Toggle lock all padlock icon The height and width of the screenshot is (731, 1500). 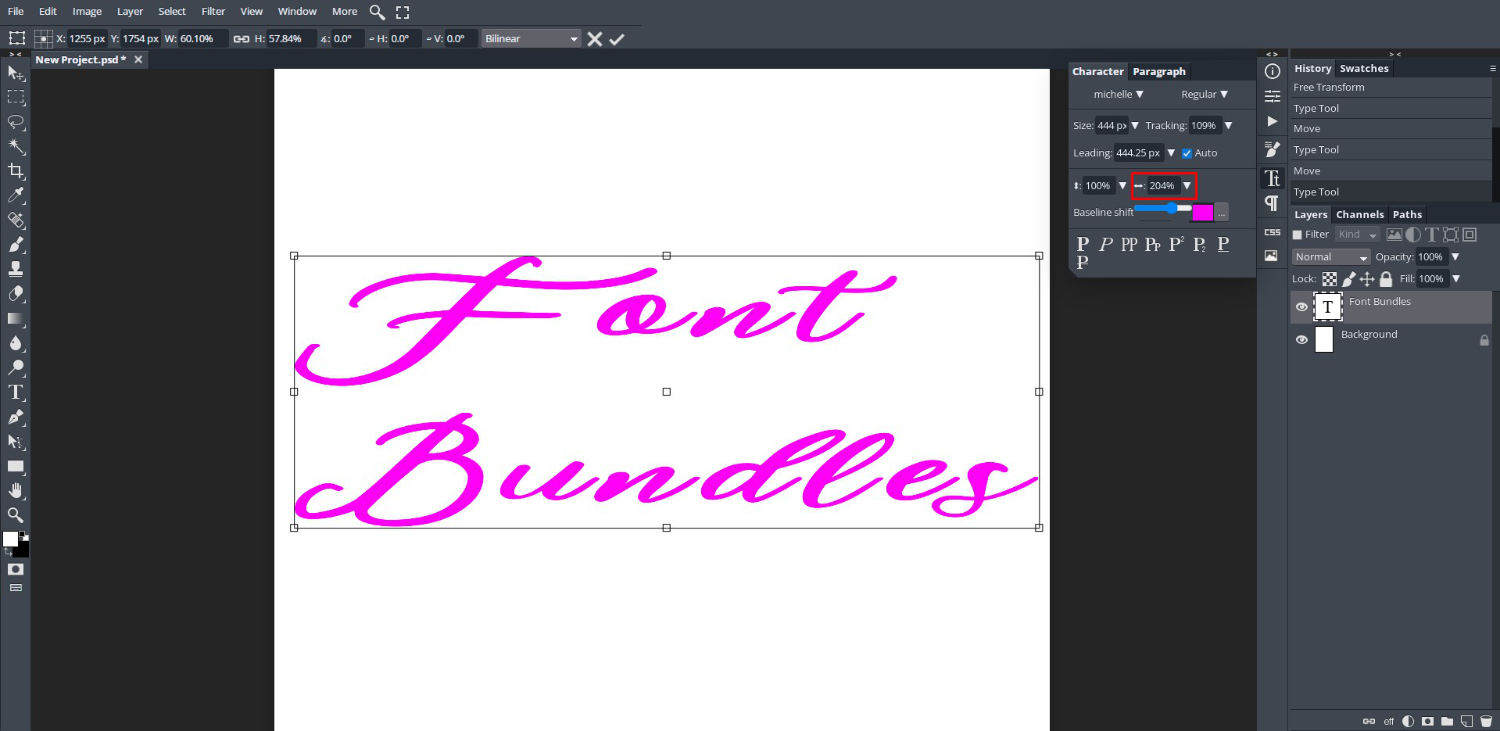1386,279
